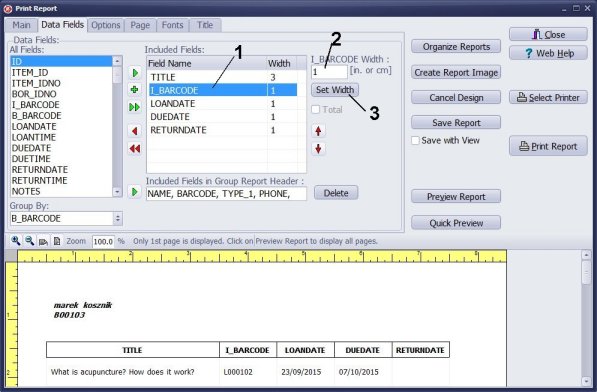Move selected field down with red arrow
This screenshot has width=597, height=392.
[318, 149]
